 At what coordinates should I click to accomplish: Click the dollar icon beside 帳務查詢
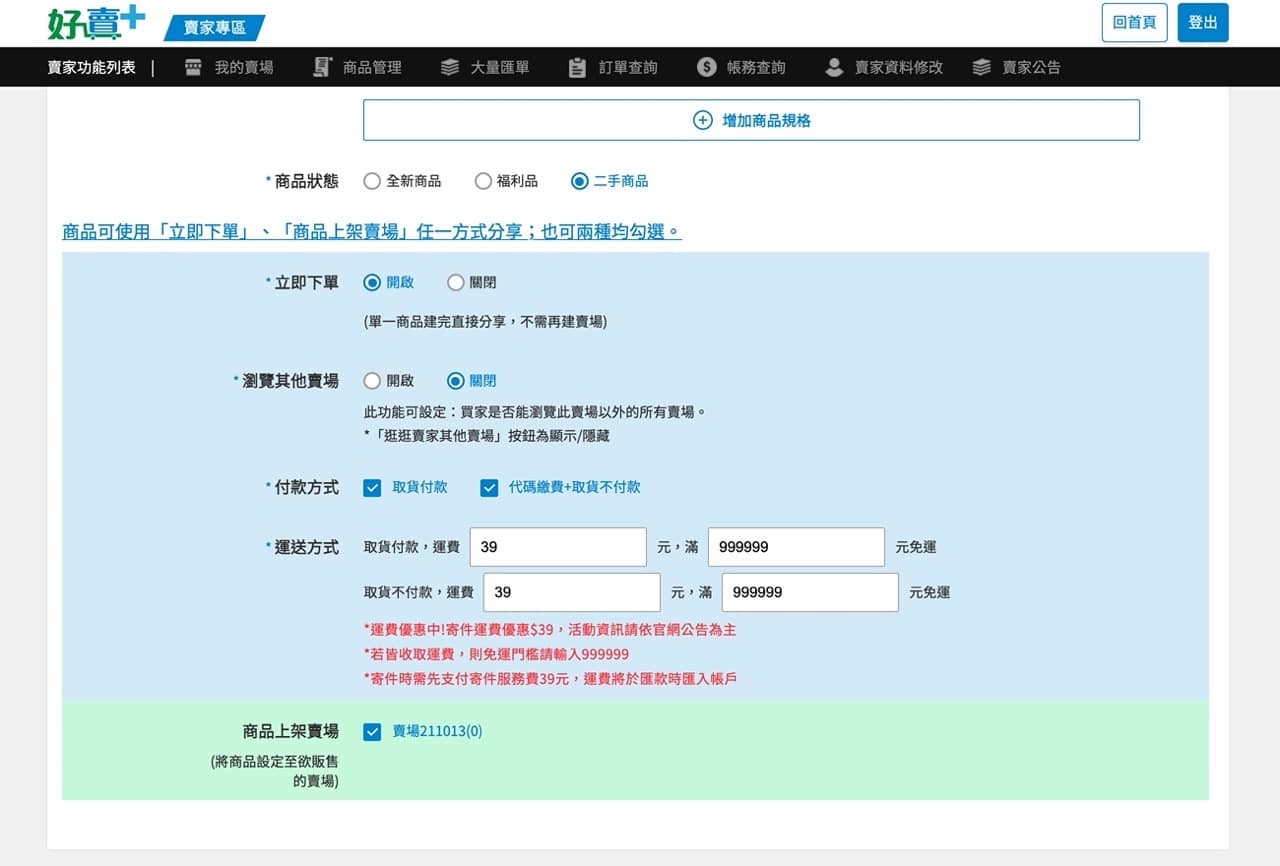707,67
